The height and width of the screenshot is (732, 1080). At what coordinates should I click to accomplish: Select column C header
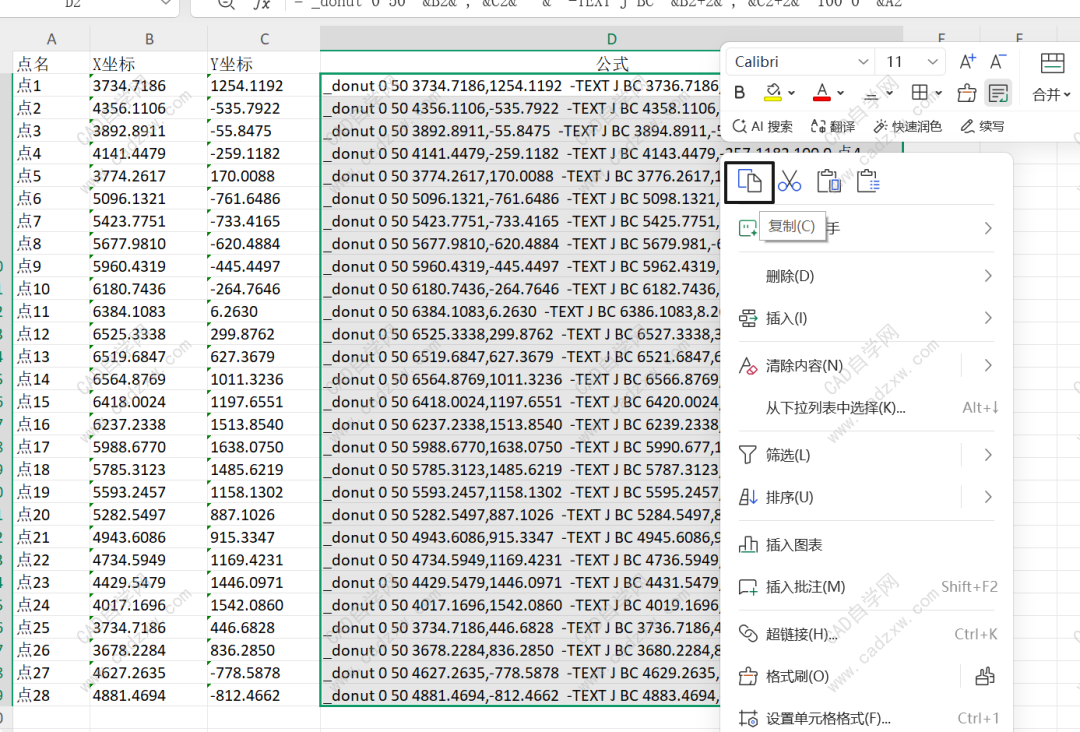264,39
